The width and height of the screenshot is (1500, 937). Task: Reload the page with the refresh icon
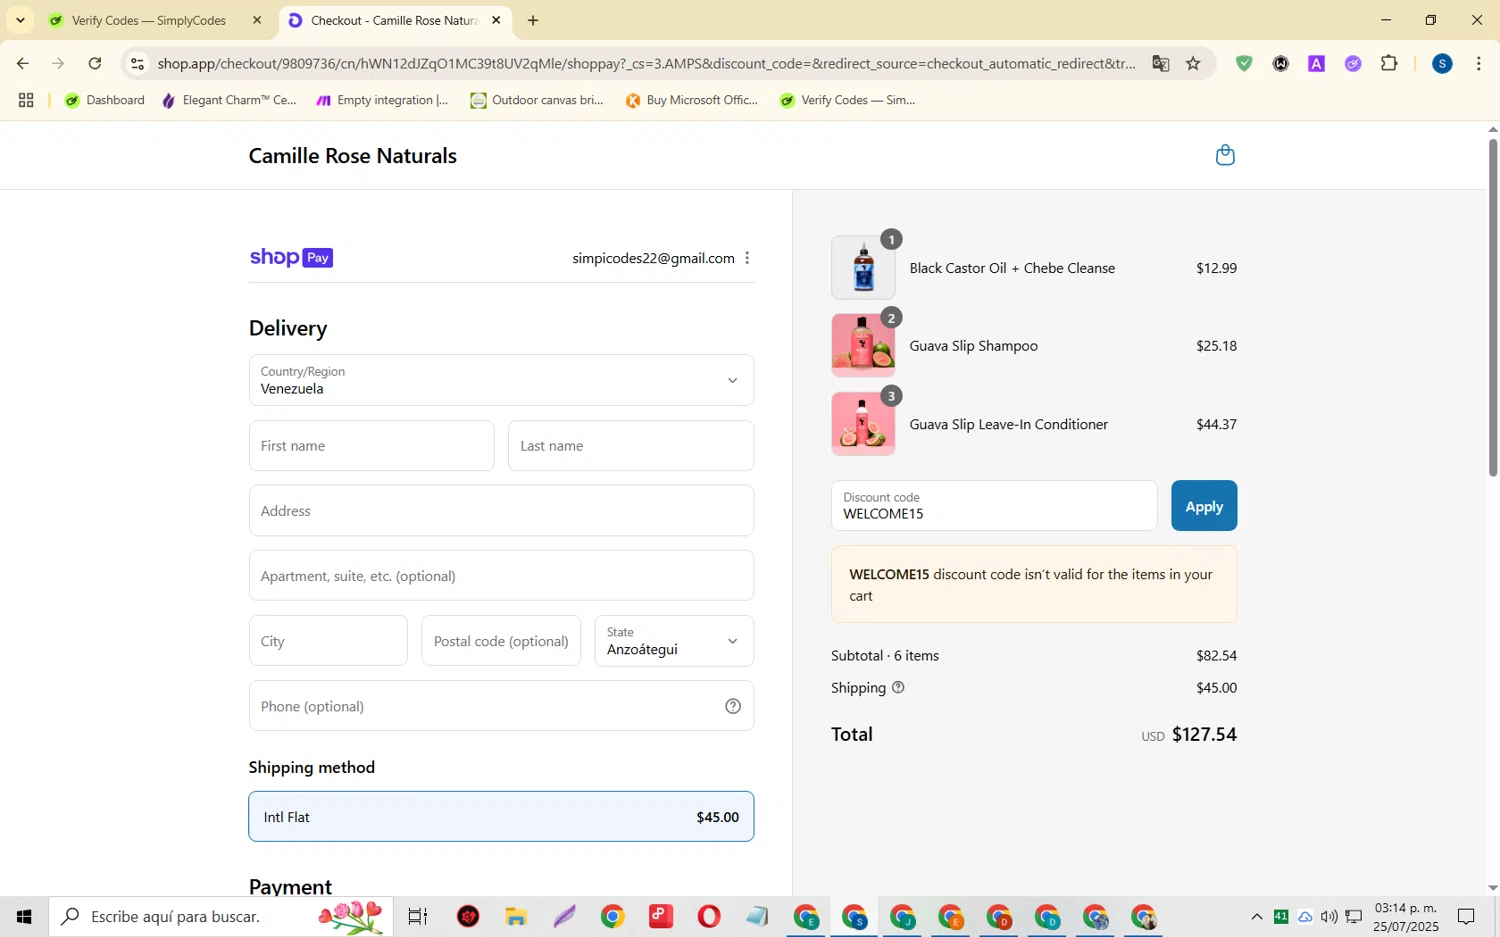[95, 63]
